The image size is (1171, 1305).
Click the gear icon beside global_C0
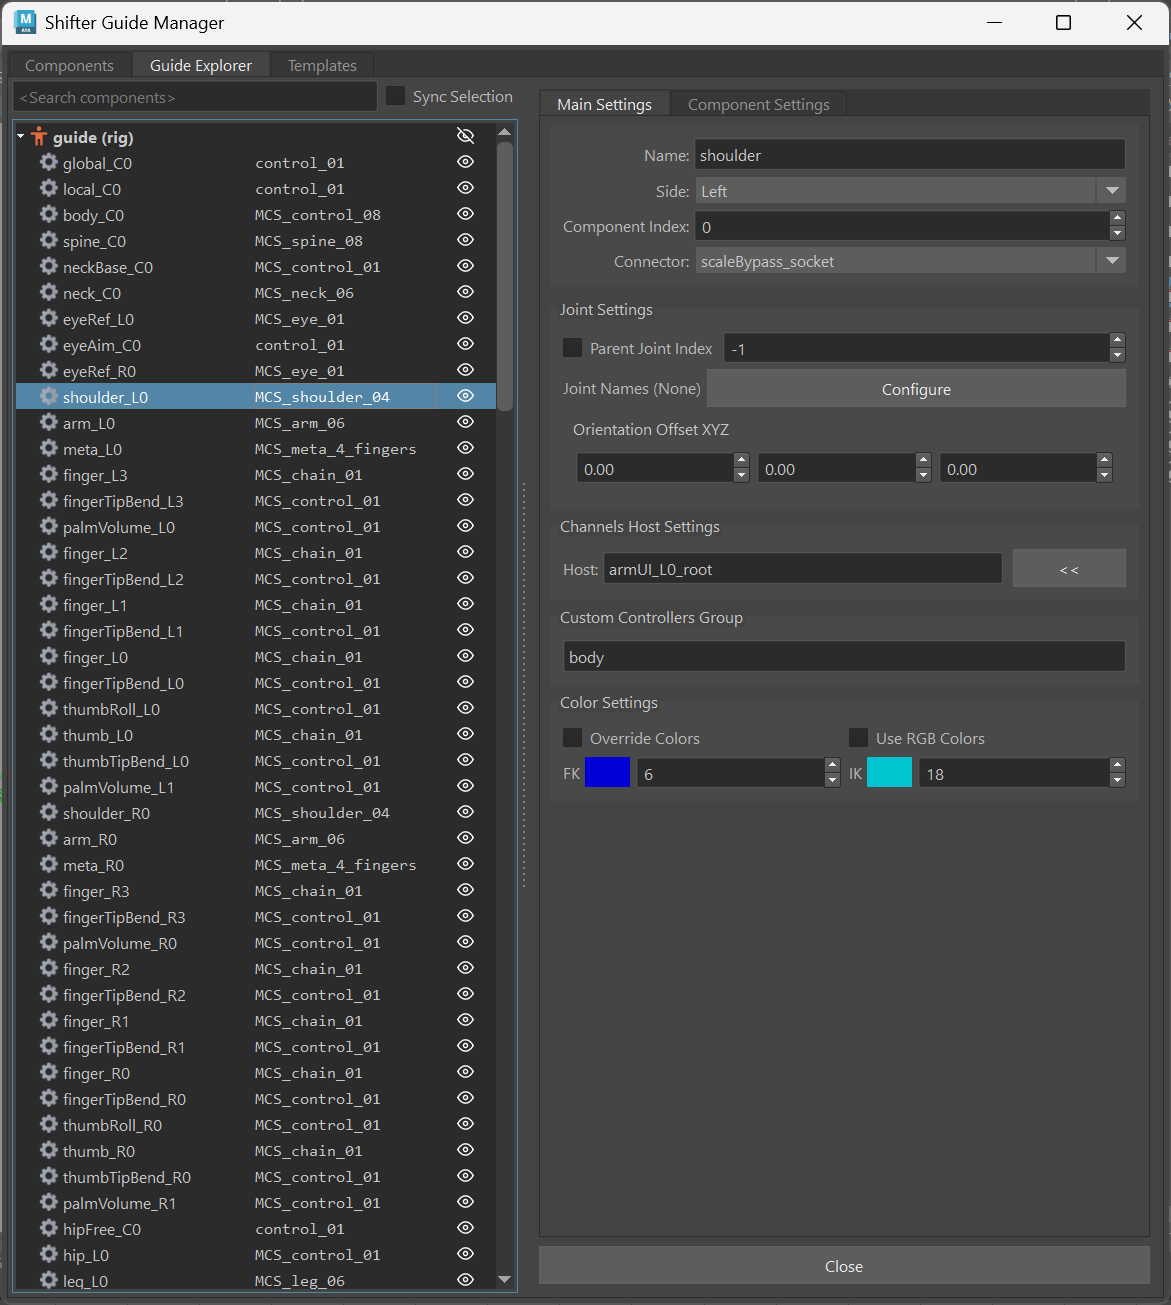pos(48,162)
